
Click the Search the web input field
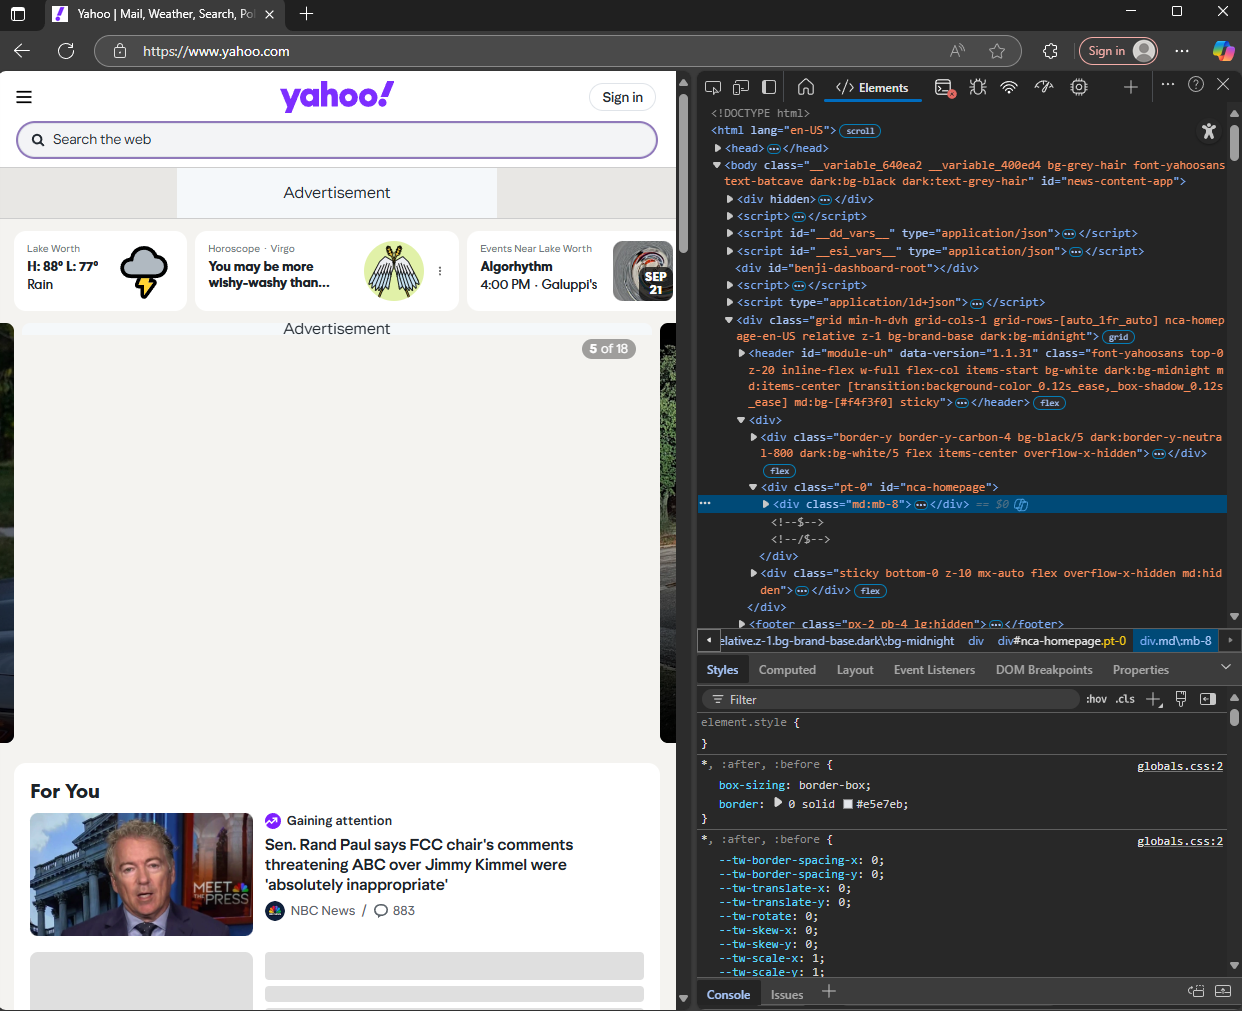[x=337, y=140]
